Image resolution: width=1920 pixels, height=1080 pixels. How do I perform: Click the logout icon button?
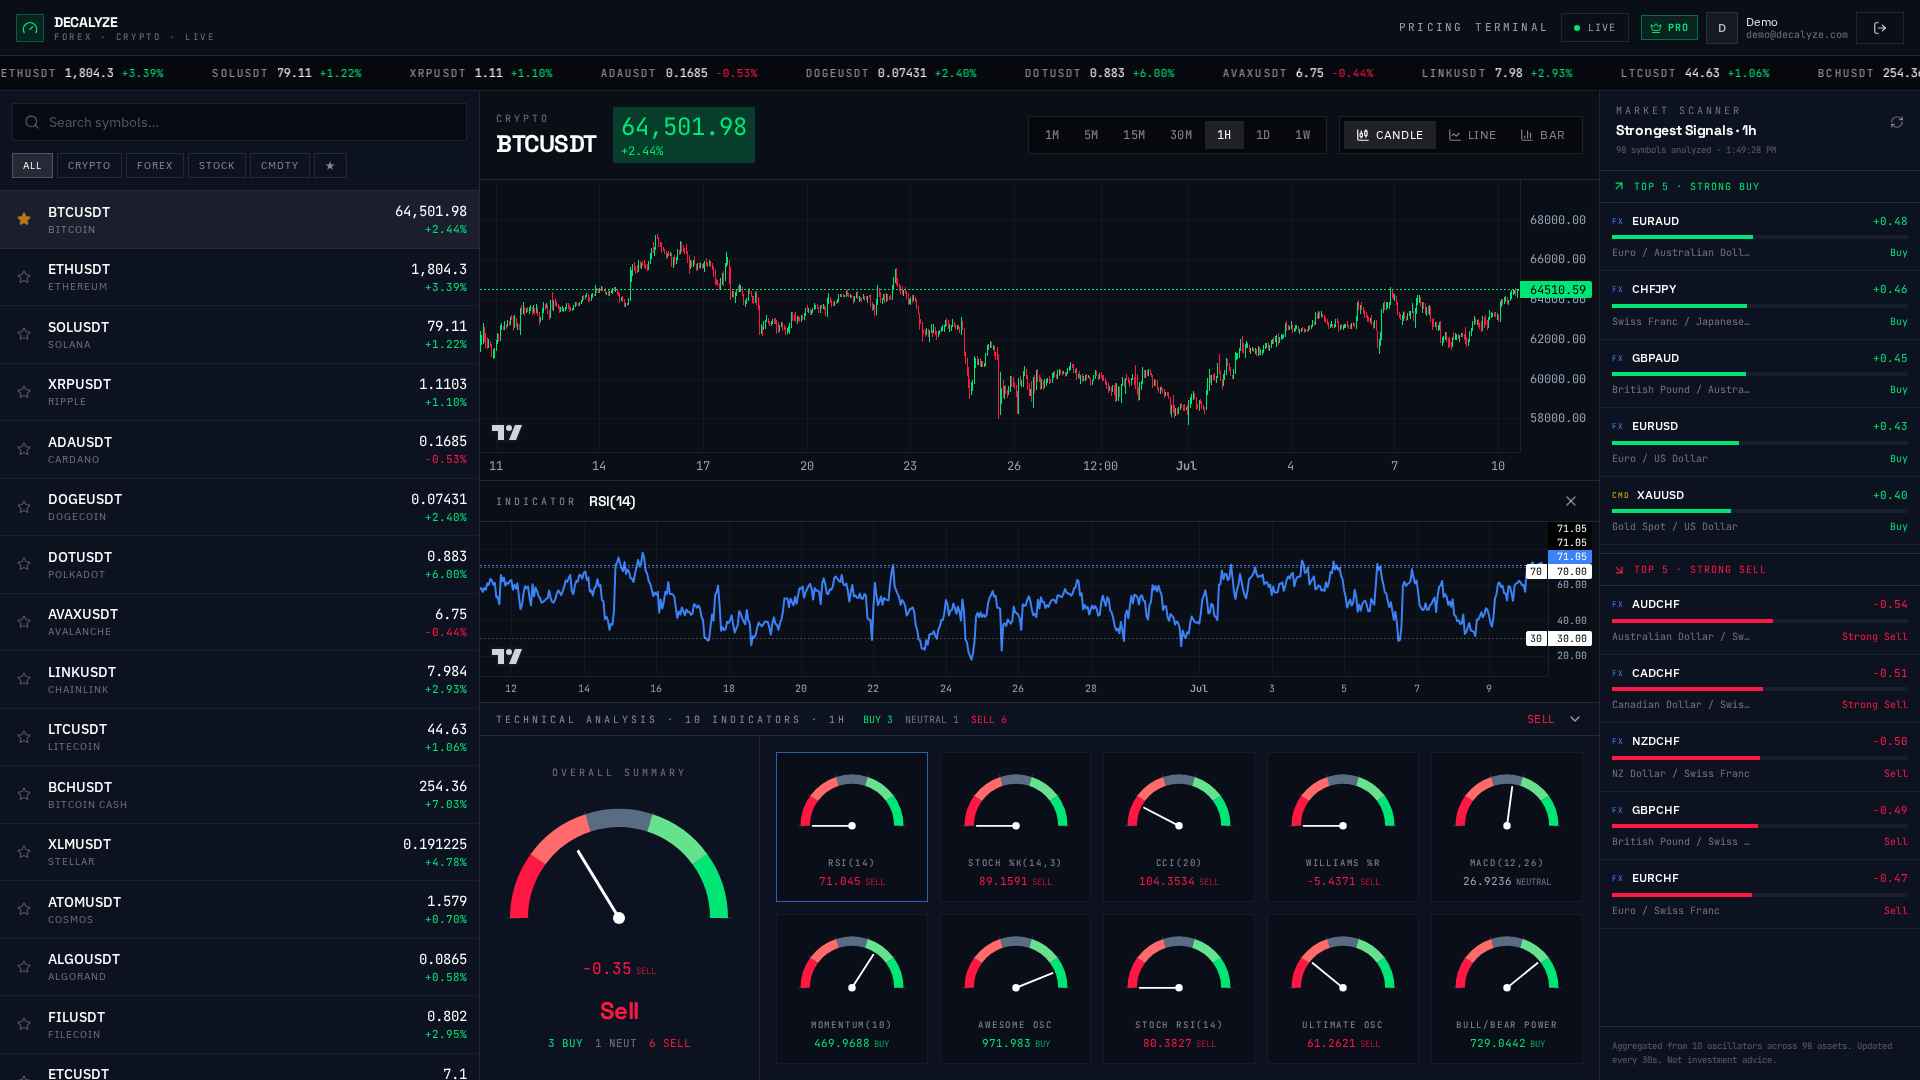click(x=1879, y=28)
